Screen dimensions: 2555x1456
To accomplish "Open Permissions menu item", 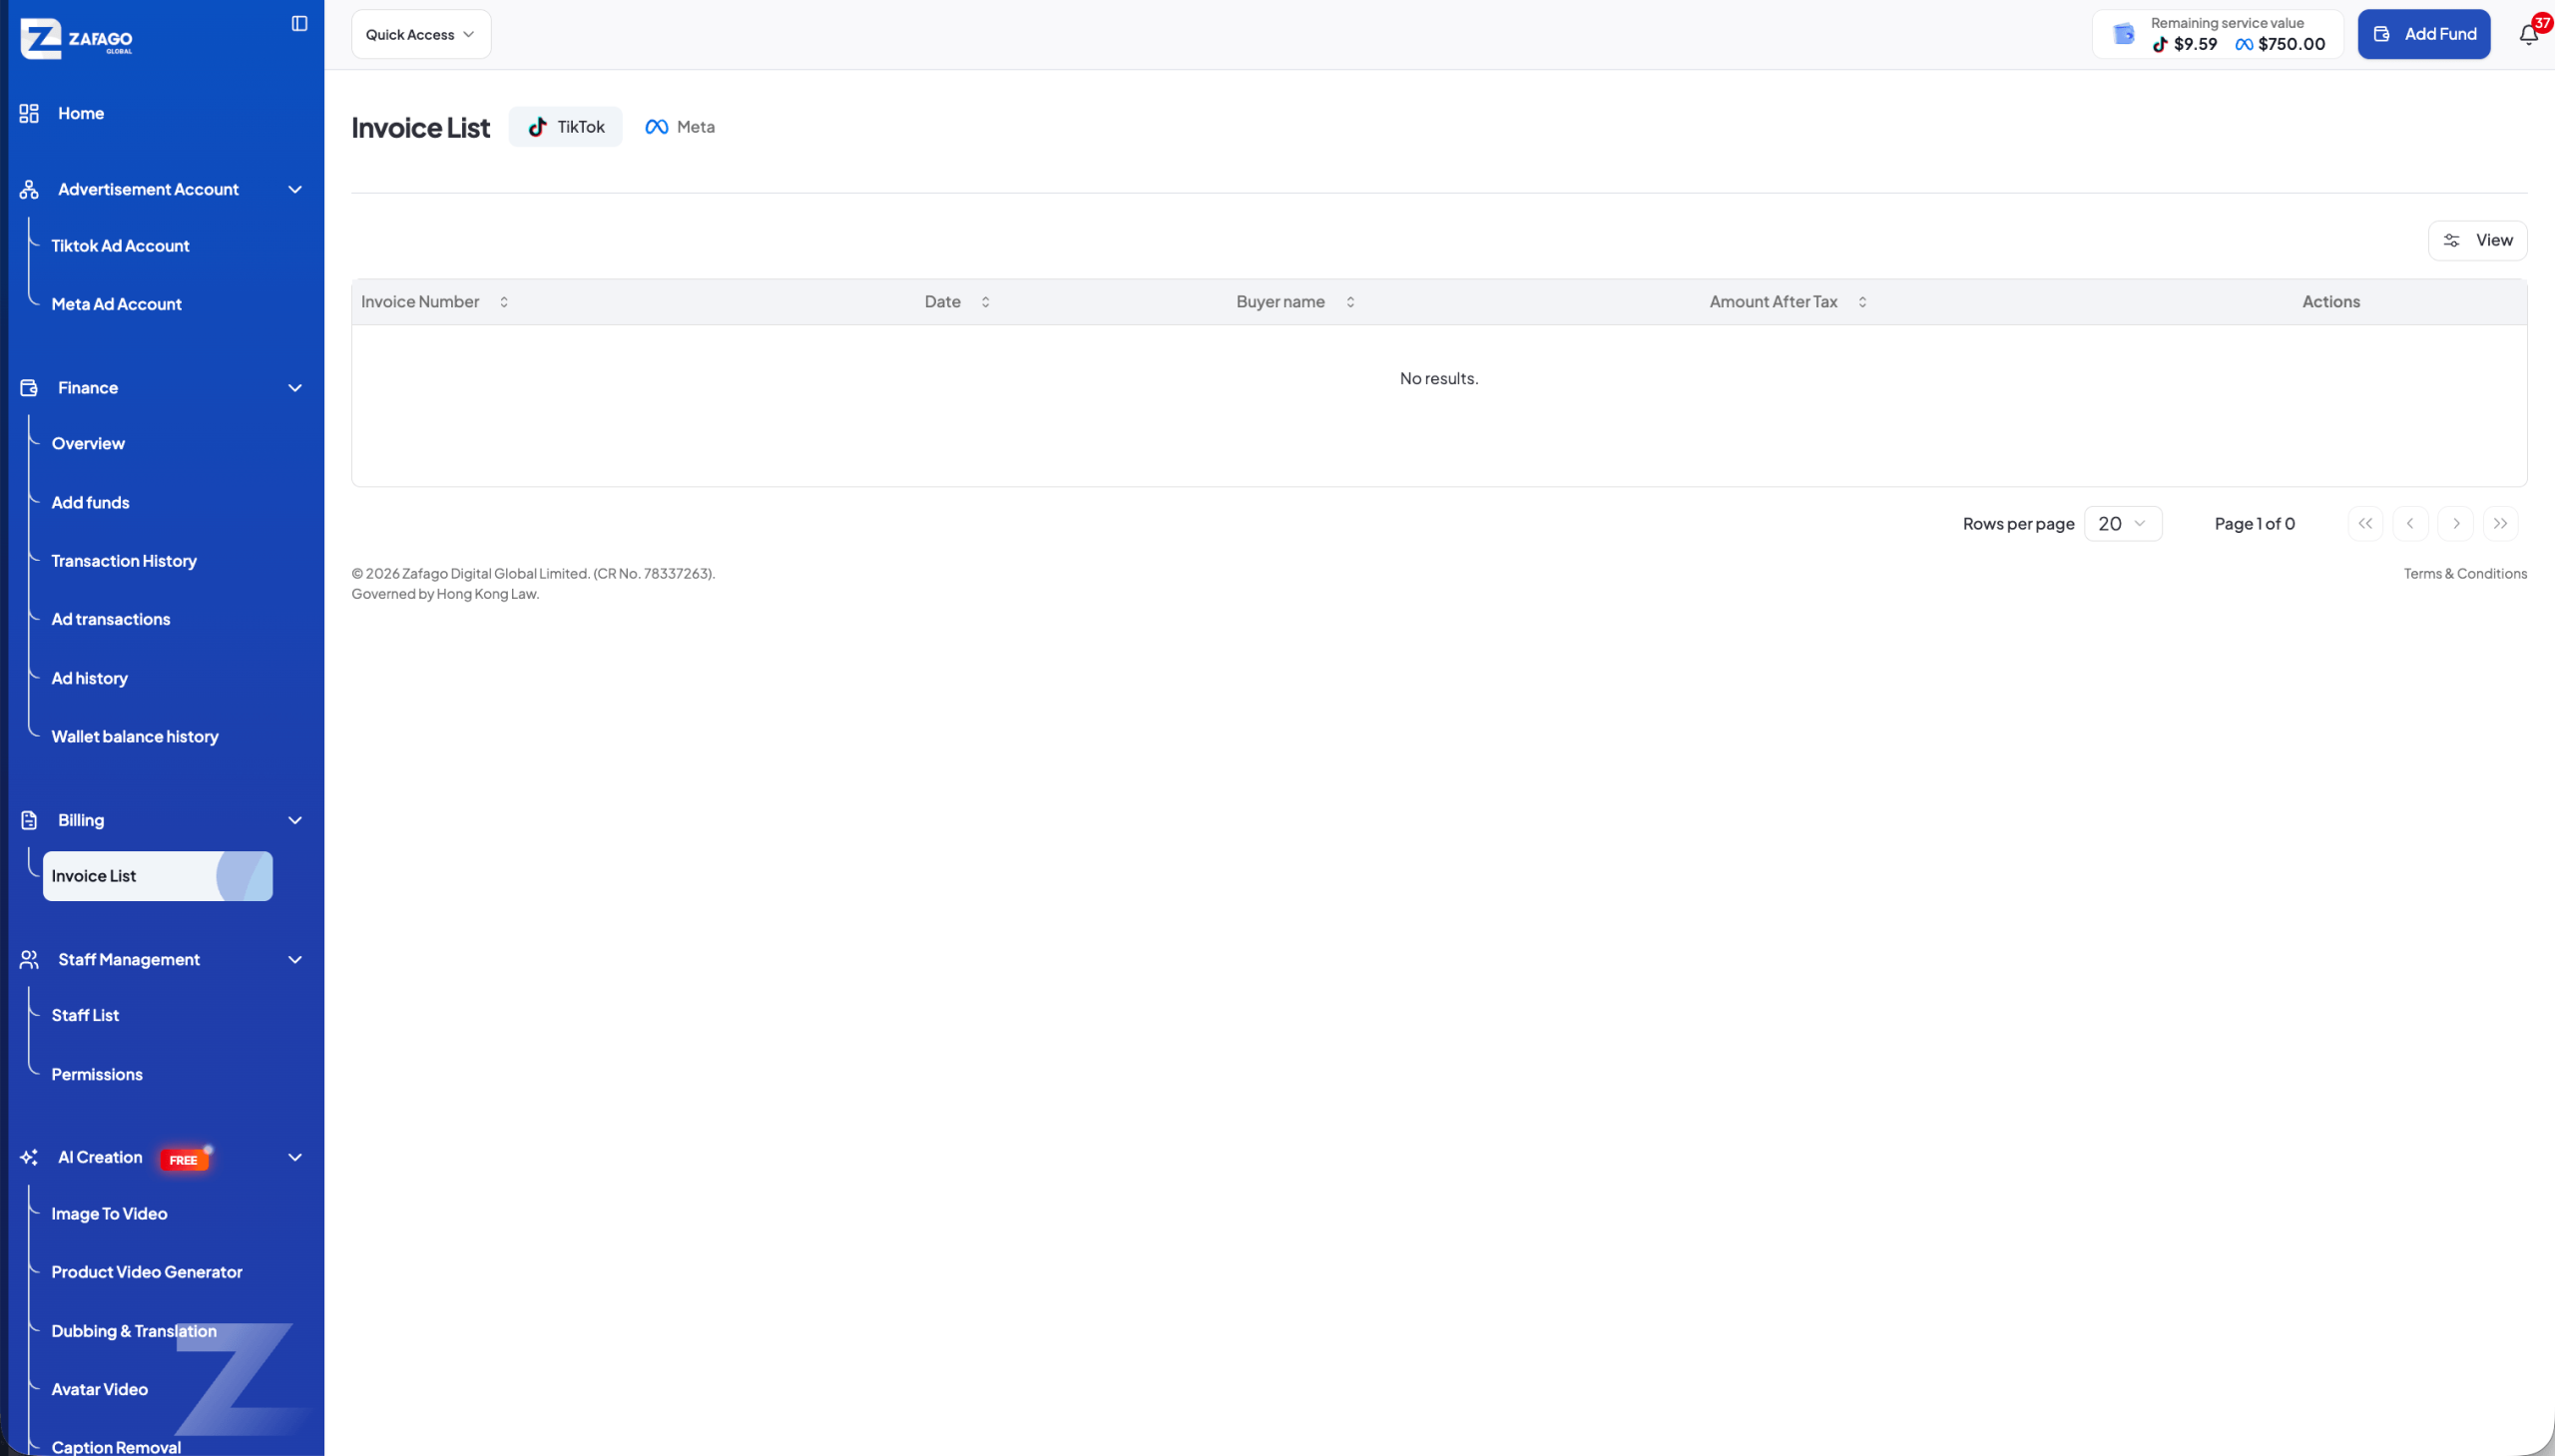I will 97,1074.
